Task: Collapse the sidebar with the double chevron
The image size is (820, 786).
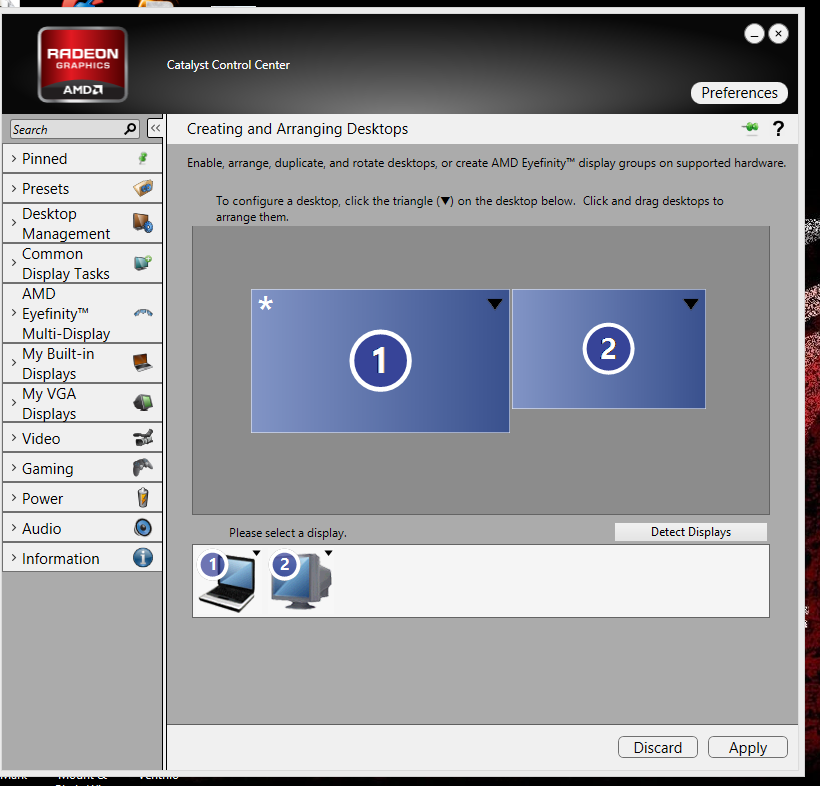Action: 155,128
